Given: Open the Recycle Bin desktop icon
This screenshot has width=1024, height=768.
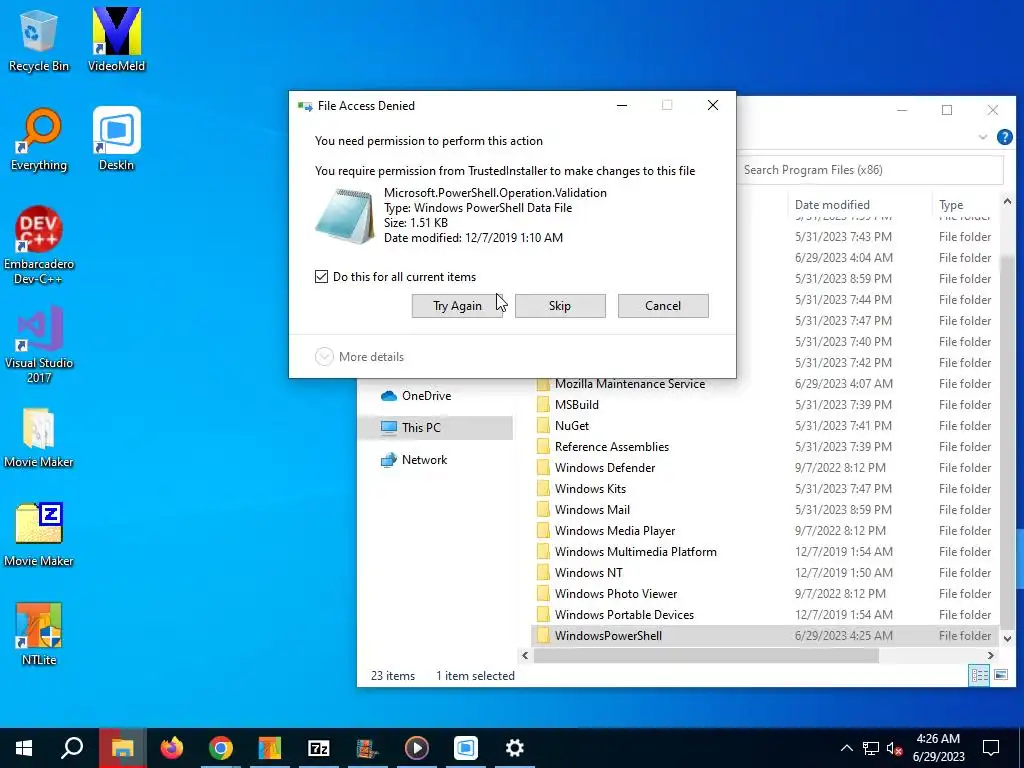Looking at the screenshot, I should coord(39,39).
